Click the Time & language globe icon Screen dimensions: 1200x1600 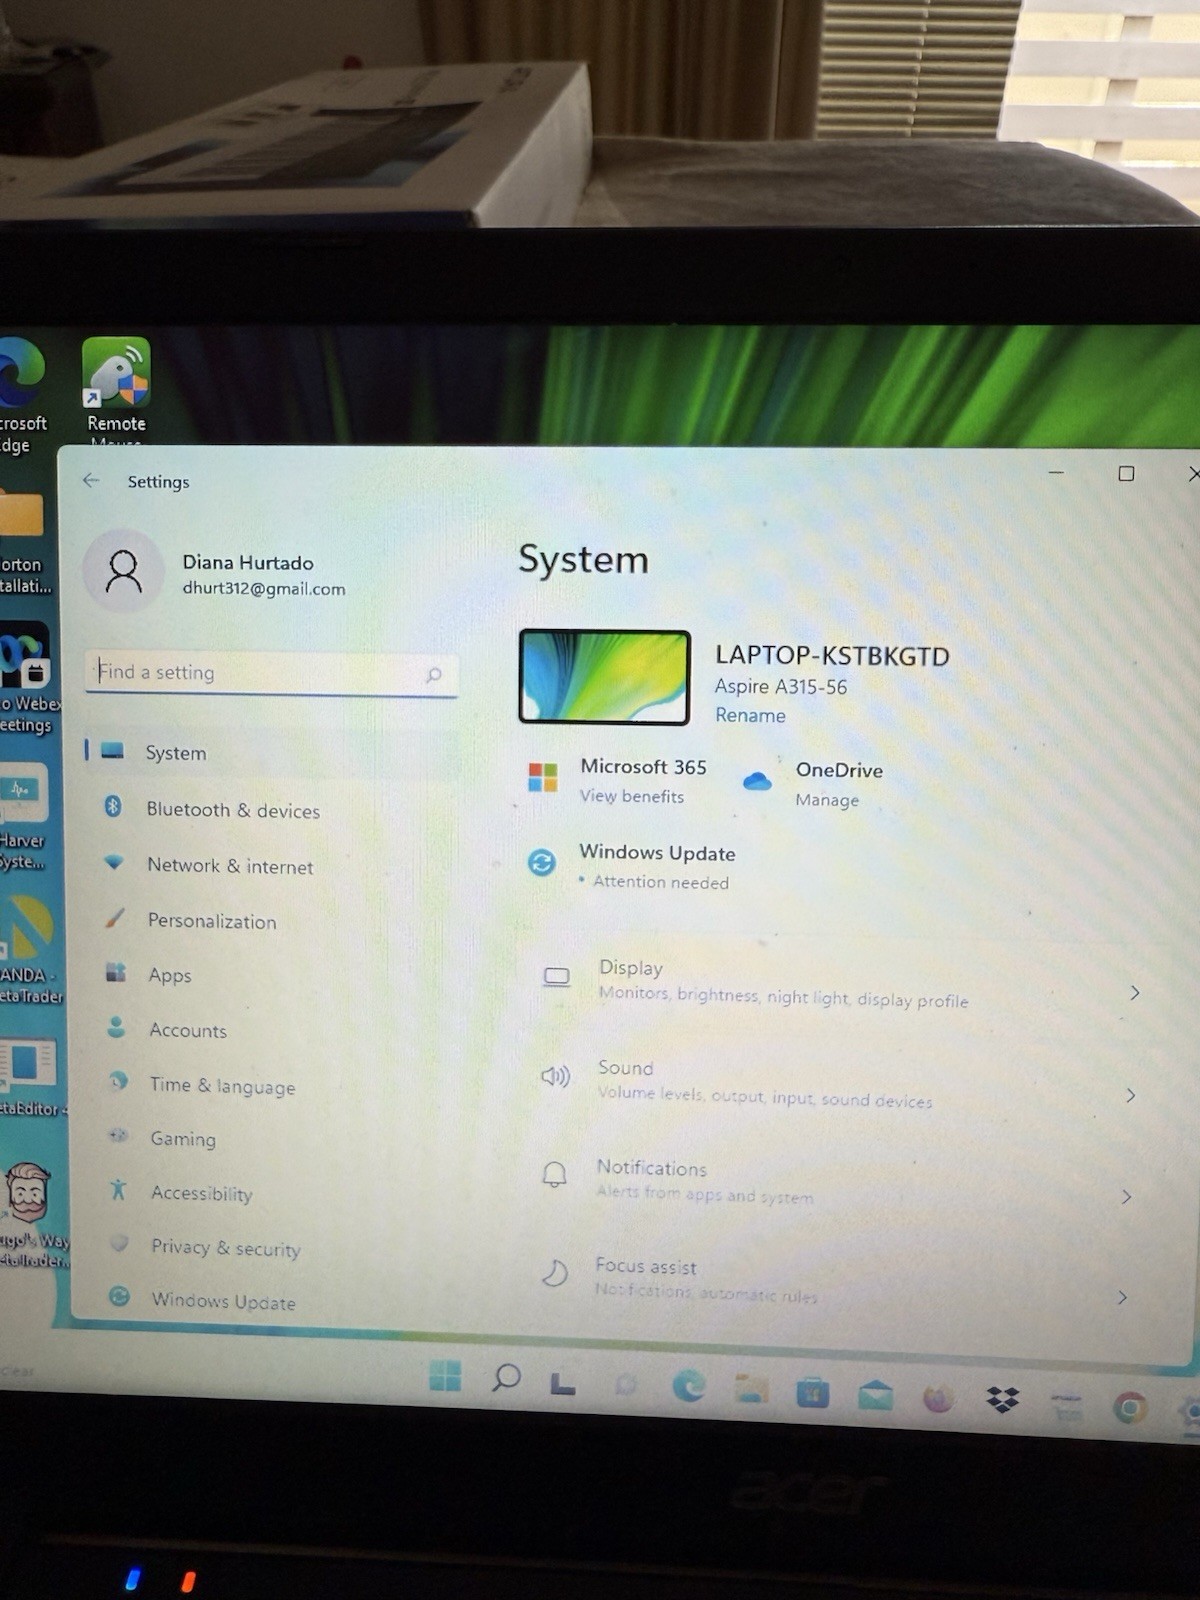click(x=118, y=1081)
